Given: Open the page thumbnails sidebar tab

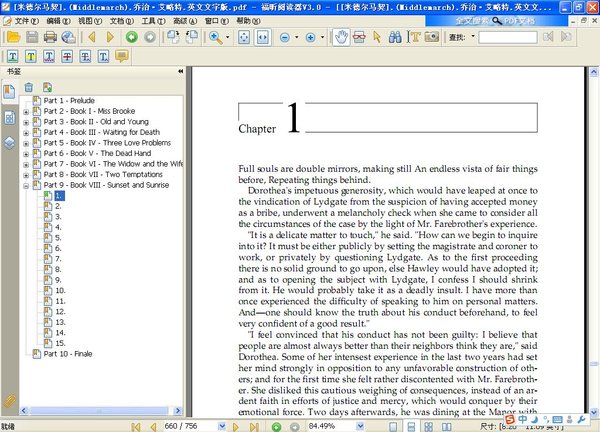Looking at the screenshot, I should pyautogui.click(x=10, y=118).
